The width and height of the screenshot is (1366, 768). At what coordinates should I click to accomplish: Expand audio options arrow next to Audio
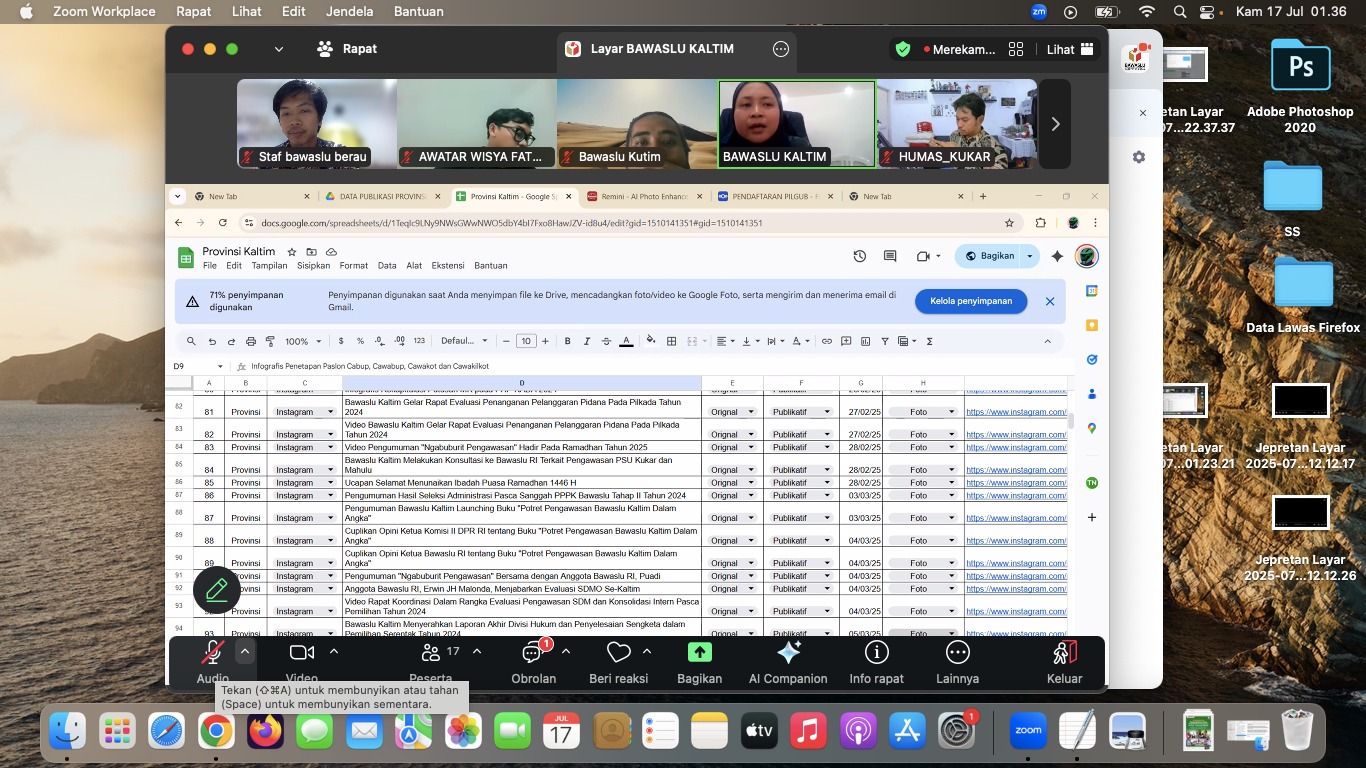click(245, 651)
